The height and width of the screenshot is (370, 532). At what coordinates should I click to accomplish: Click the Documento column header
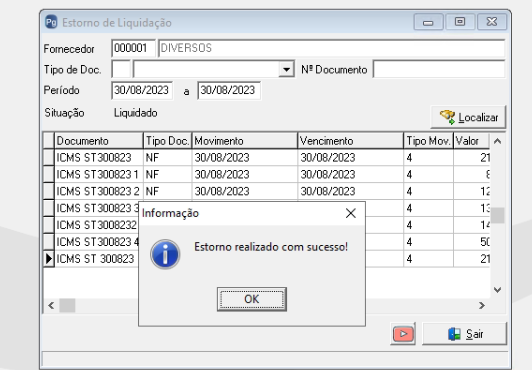click(x=99, y=141)
